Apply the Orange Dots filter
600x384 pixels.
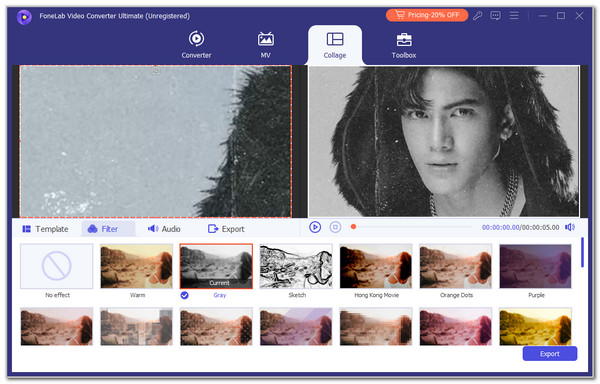pos(456,266)
